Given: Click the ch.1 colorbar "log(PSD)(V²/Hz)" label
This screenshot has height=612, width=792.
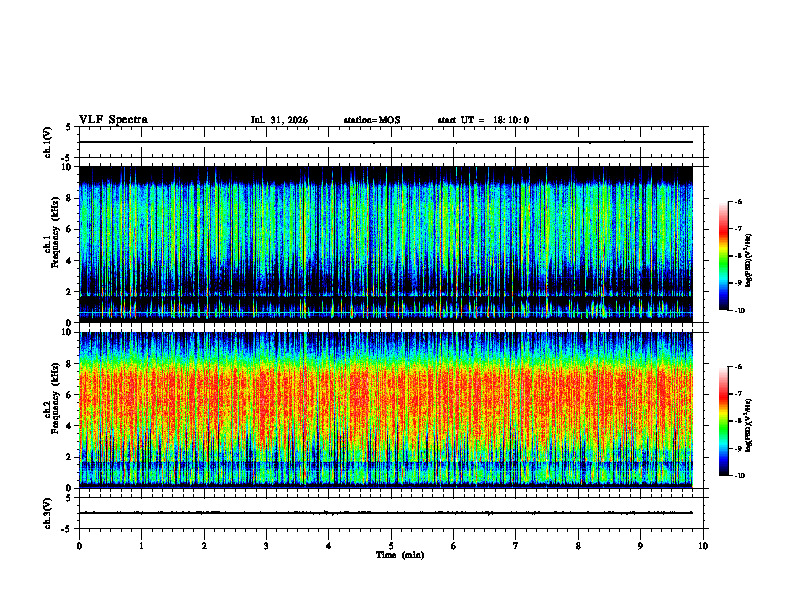Looking at the screenshot, I should click(749, 261).
